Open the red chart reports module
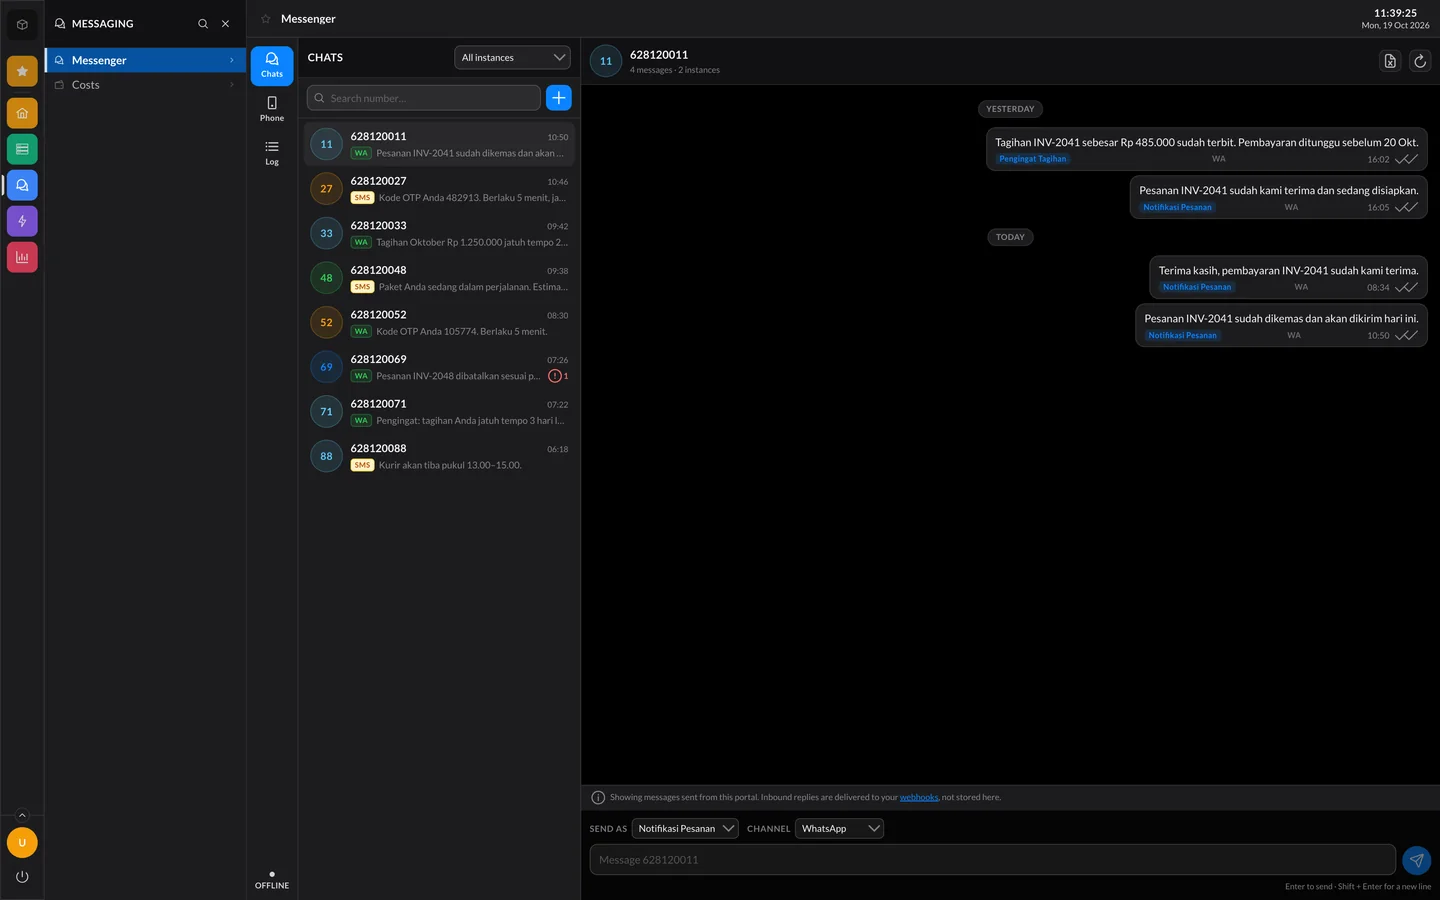Screen dimensions: 1440x900 (x=22, y=257)
